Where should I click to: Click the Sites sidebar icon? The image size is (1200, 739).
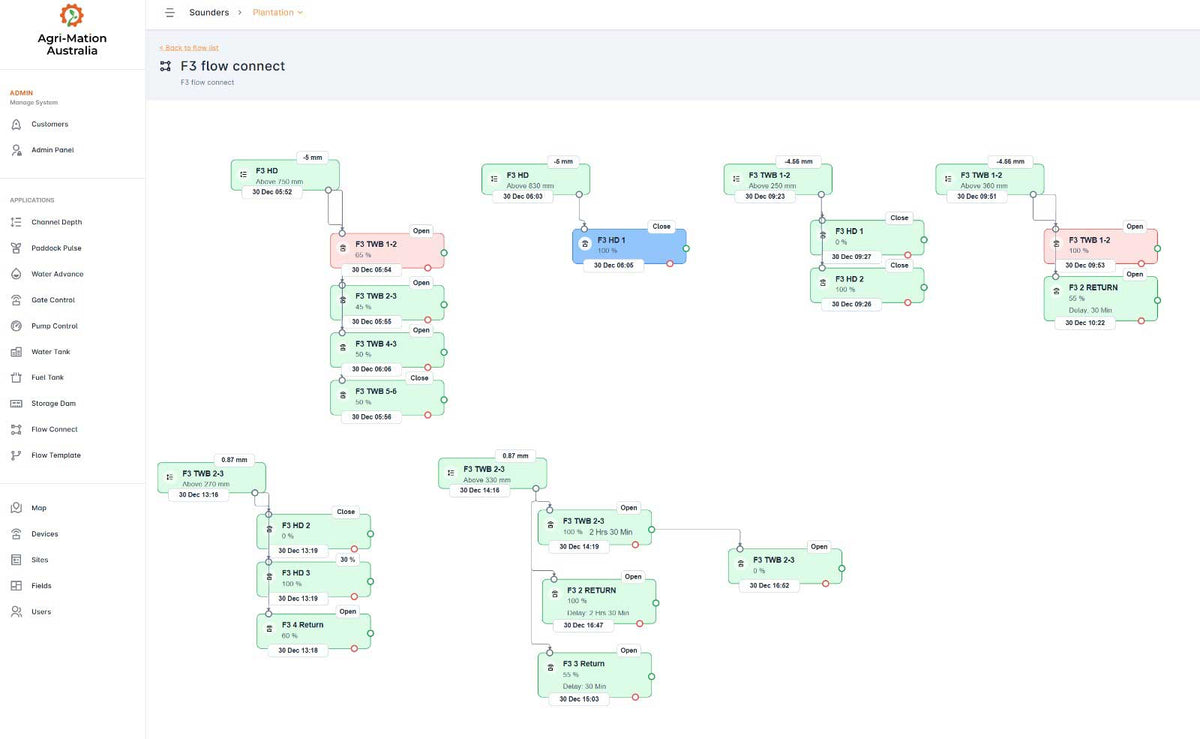pos(16,560)
